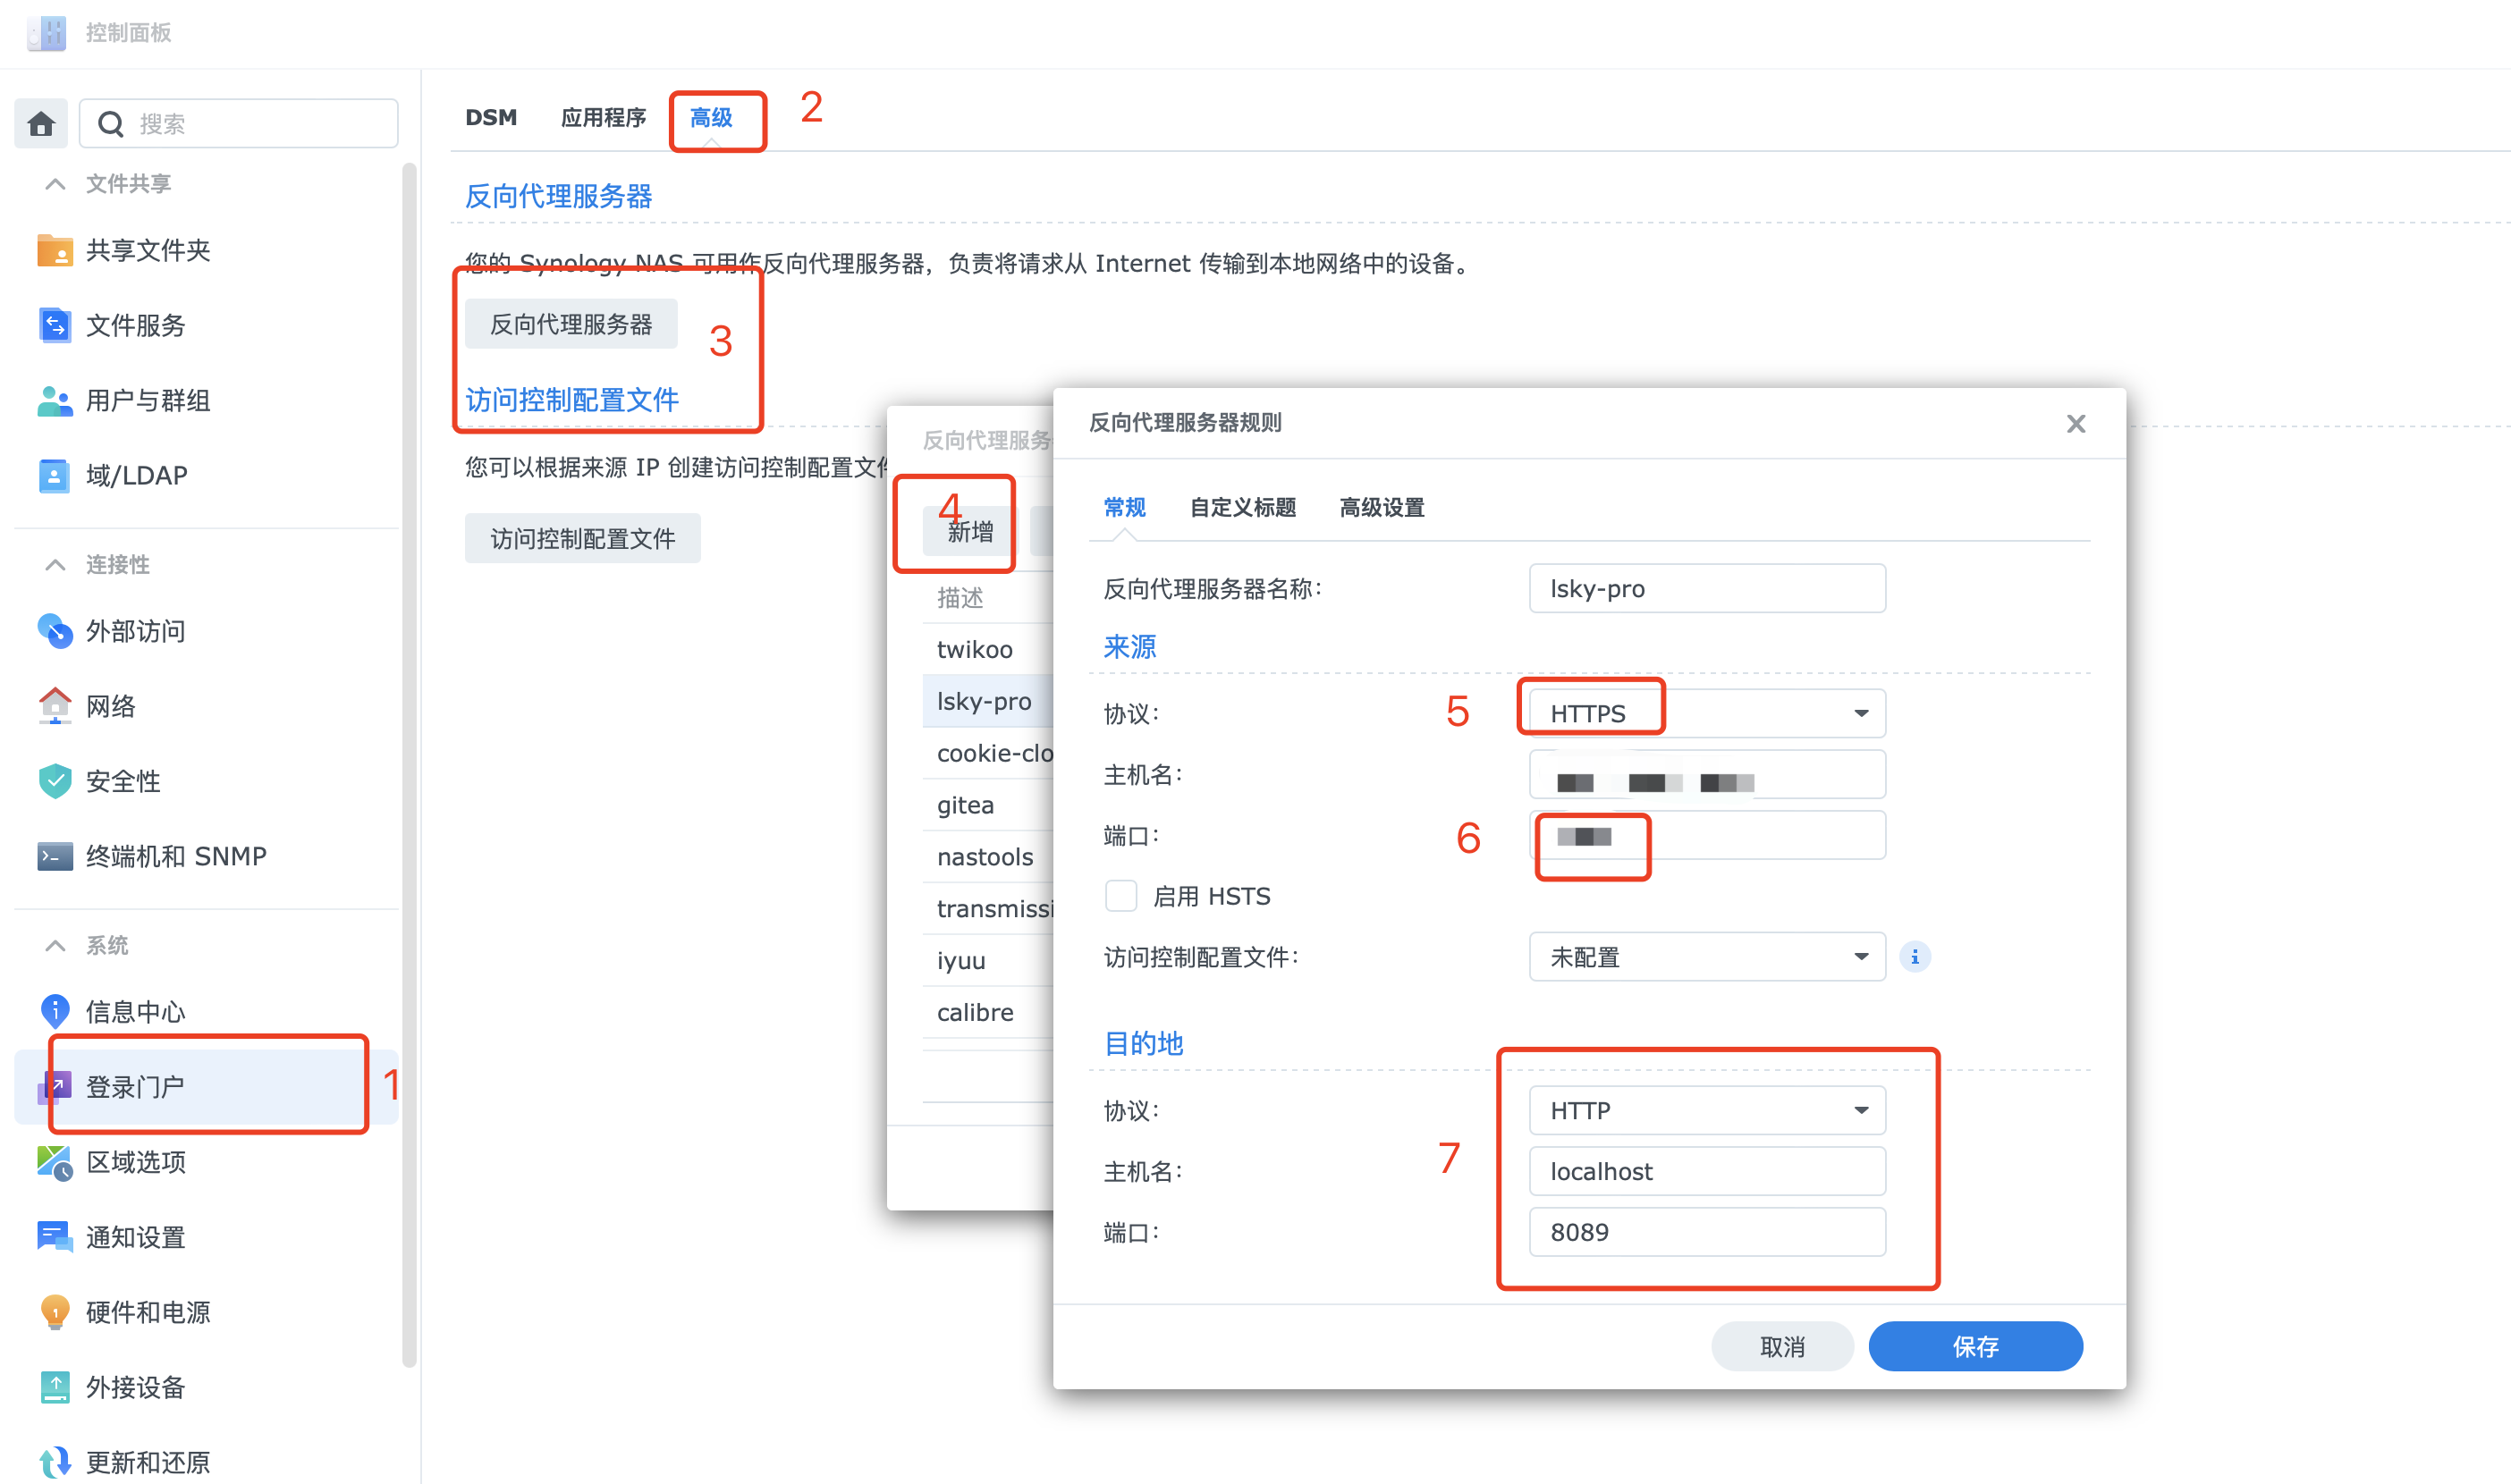Click info icon beside 访问控制配置文件 dropdown
The image size is (2511, 1484).
click(x=1914, y=957)
